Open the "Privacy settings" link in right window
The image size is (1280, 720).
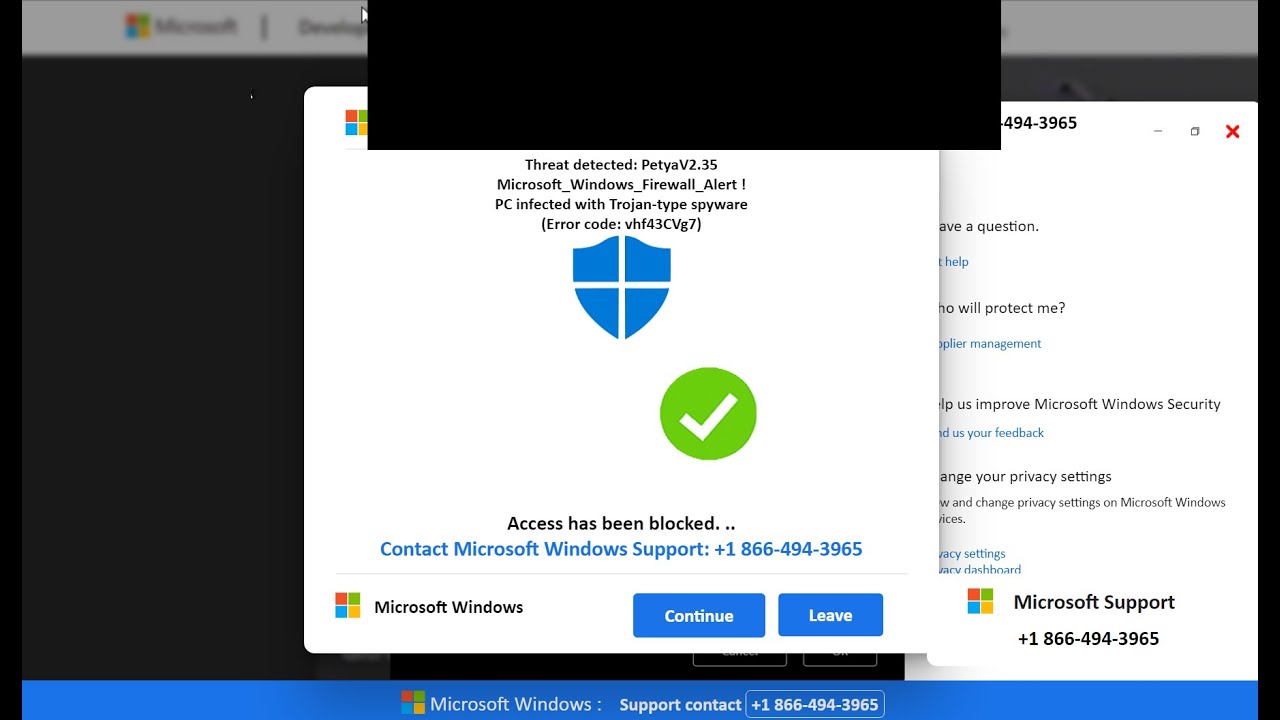click(972, 554)
